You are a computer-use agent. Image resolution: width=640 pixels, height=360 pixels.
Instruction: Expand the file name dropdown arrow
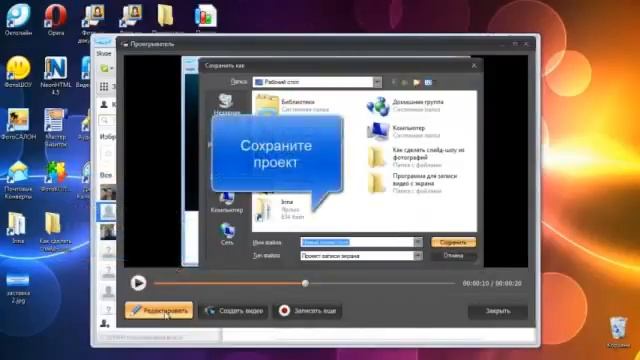point(418,242)
